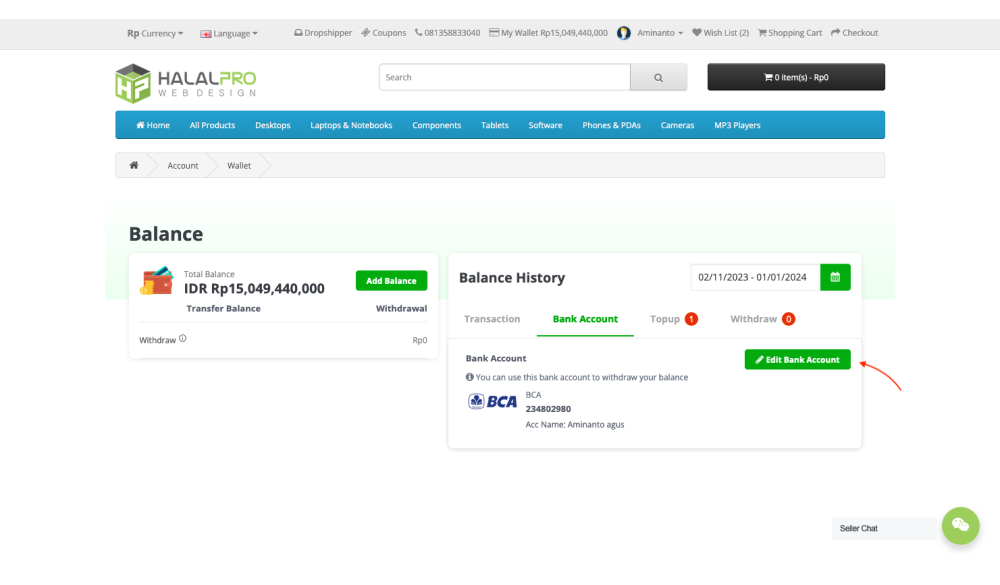Expand the Currency dropdown

click(x=155, y=33)
